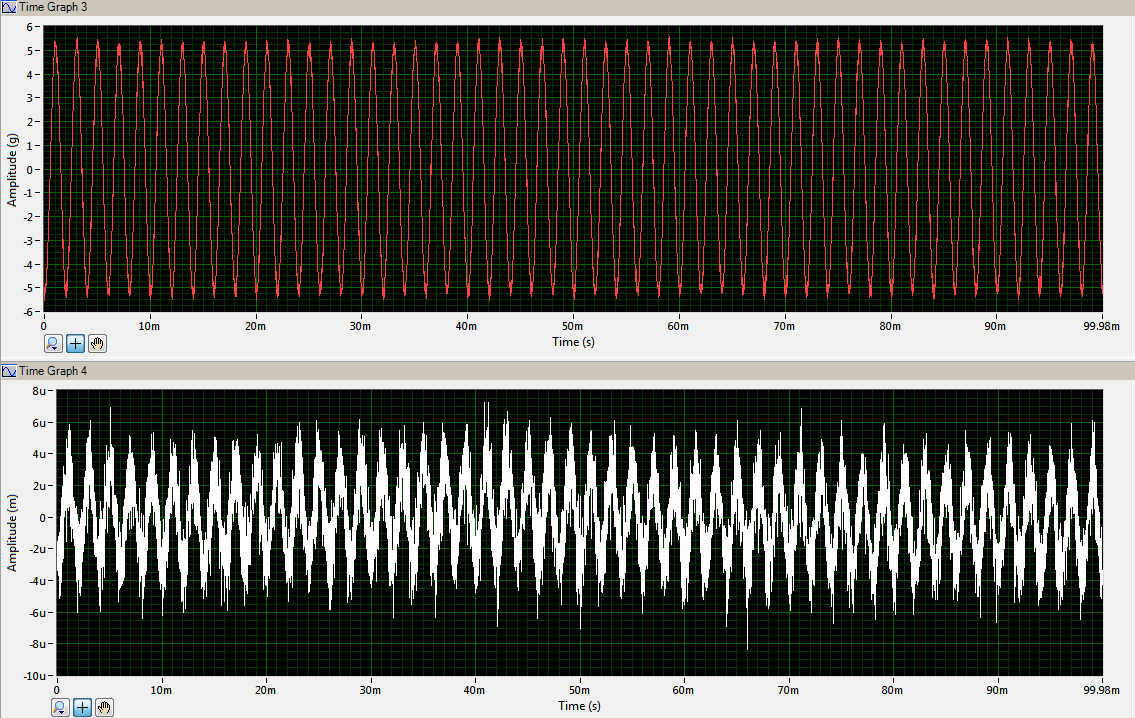Click the Time Graph 4 title text

click(53, 371)
